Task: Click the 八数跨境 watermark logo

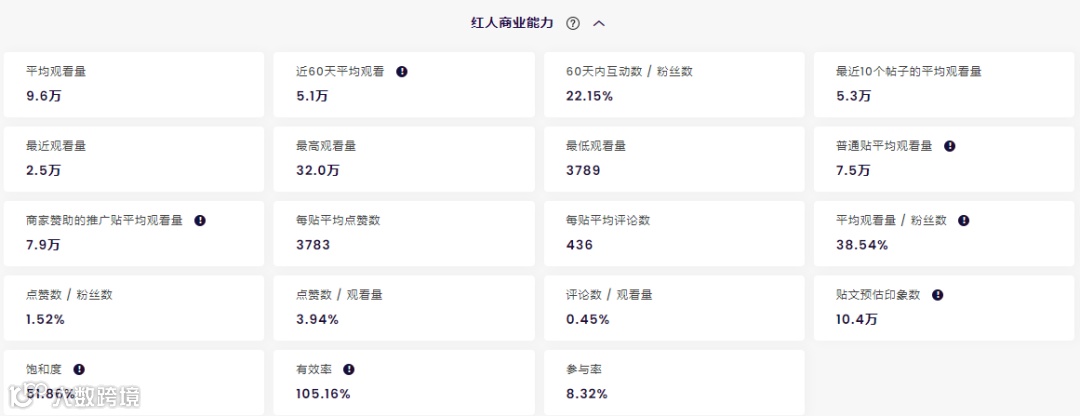Action: 74,397
